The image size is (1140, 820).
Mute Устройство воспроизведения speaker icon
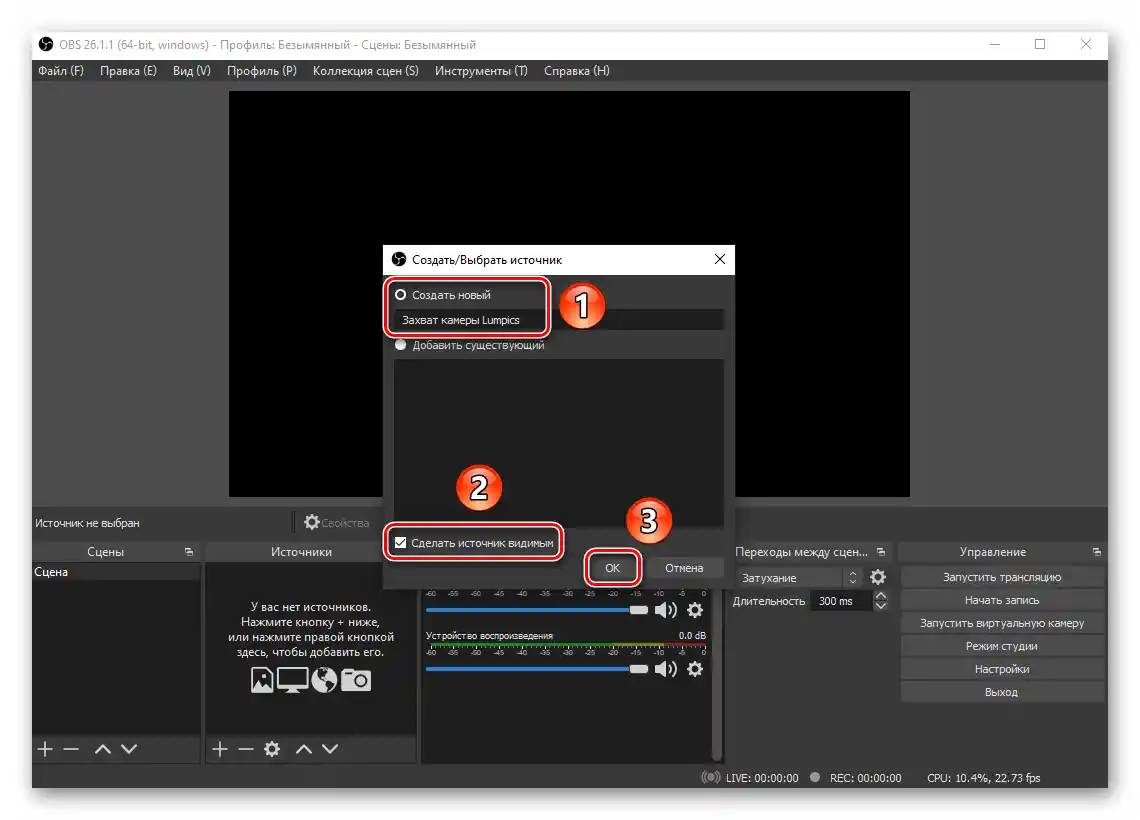665,669
